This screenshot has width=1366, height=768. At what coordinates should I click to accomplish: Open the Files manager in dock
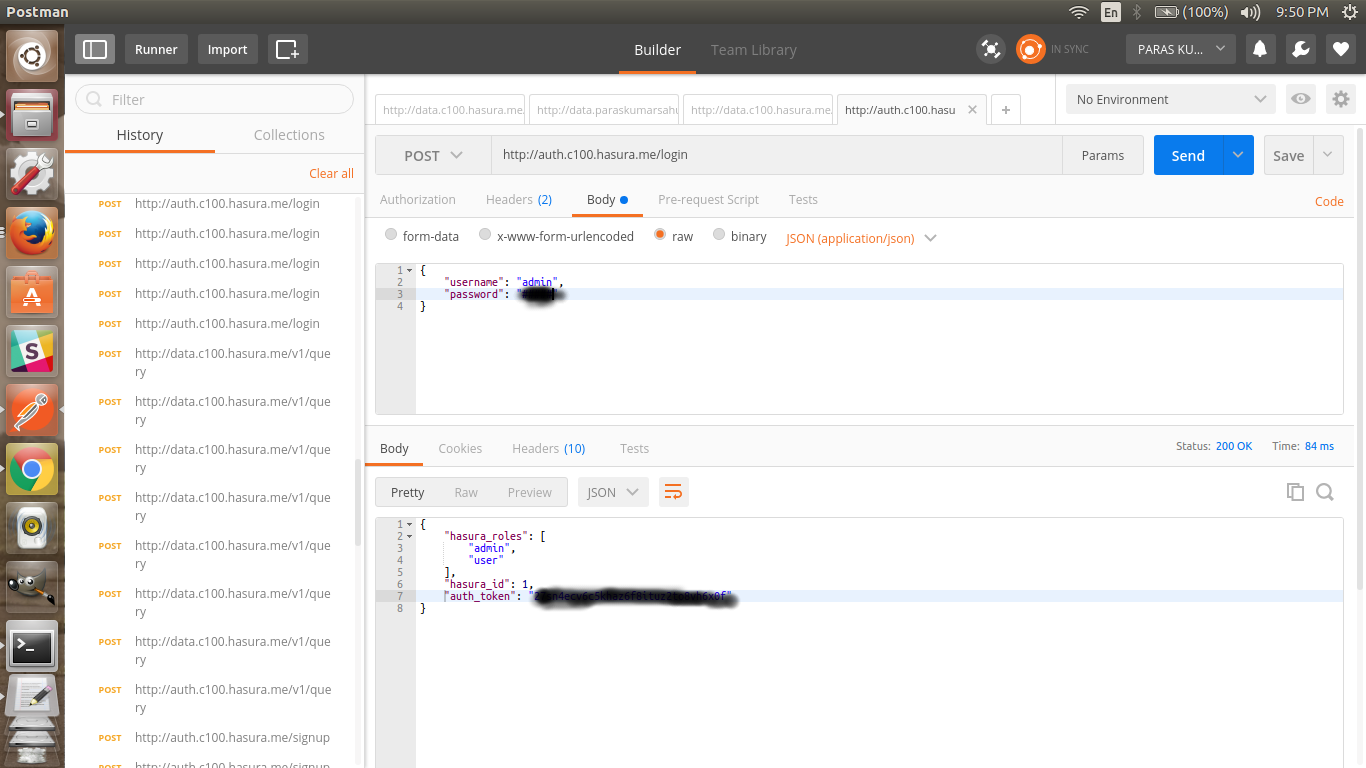[32, 114]
